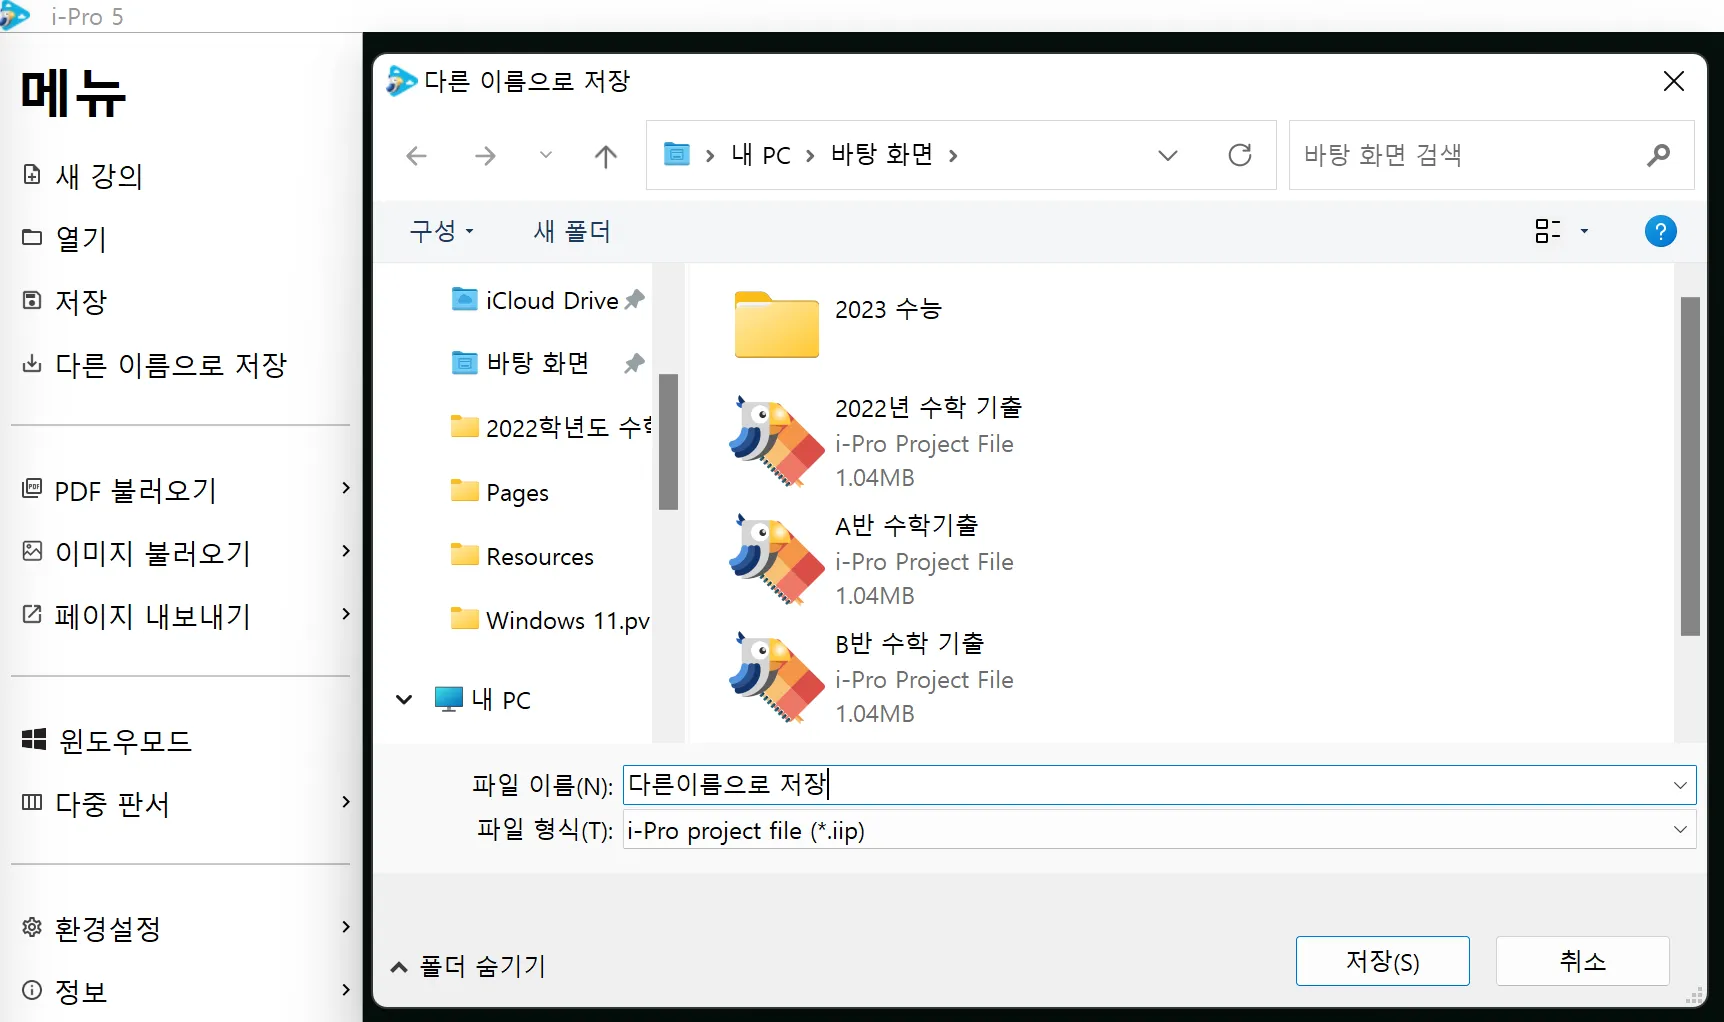
Task: Click the 새 폴더 button
Action: click(x=572, y=232)
